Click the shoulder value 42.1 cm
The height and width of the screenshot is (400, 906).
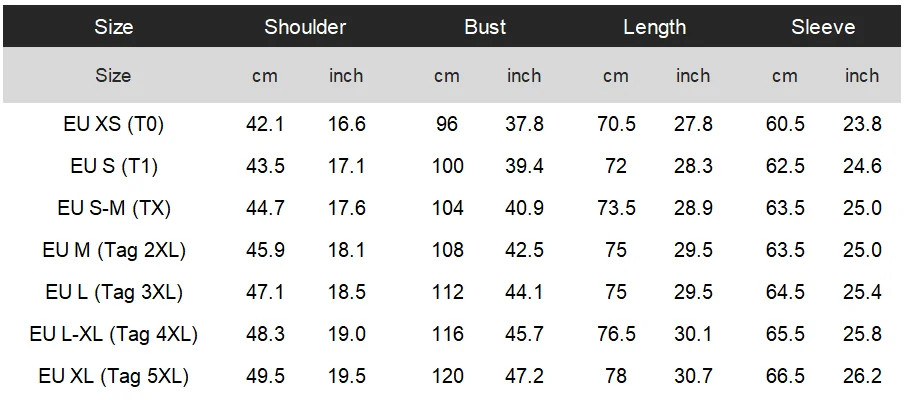[x=265, y=124]
